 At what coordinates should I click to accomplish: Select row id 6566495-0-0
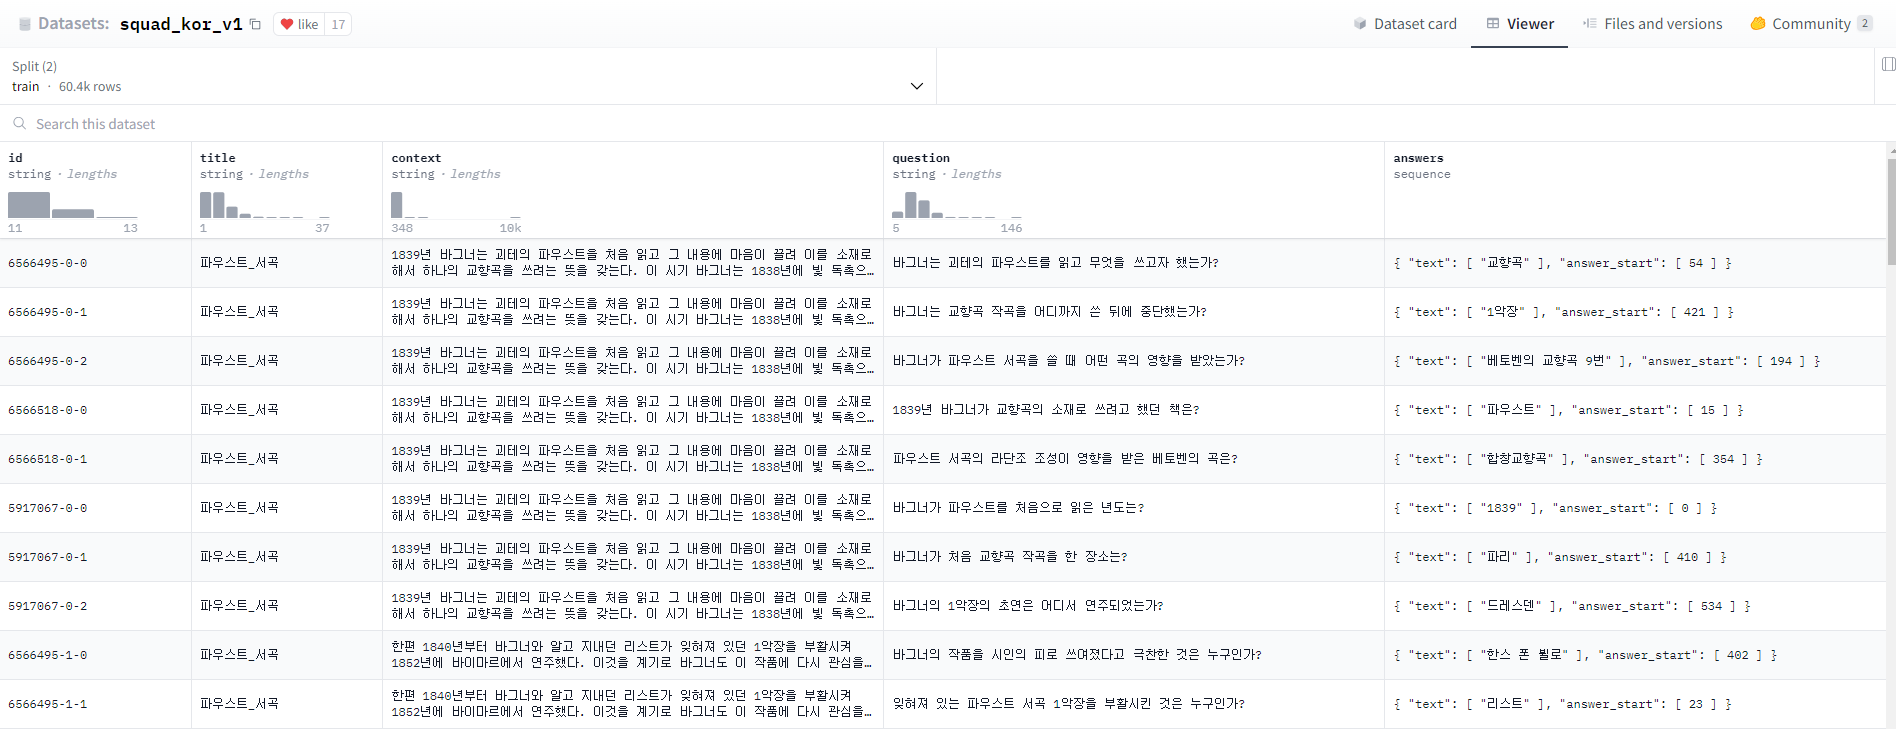click(x=48, y=263)
